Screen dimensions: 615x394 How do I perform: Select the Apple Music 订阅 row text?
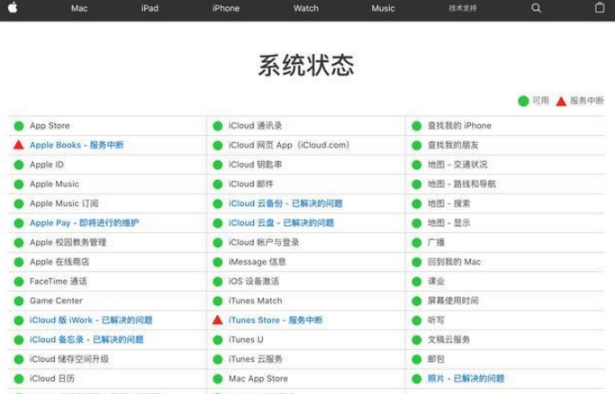tap(64, 203)
